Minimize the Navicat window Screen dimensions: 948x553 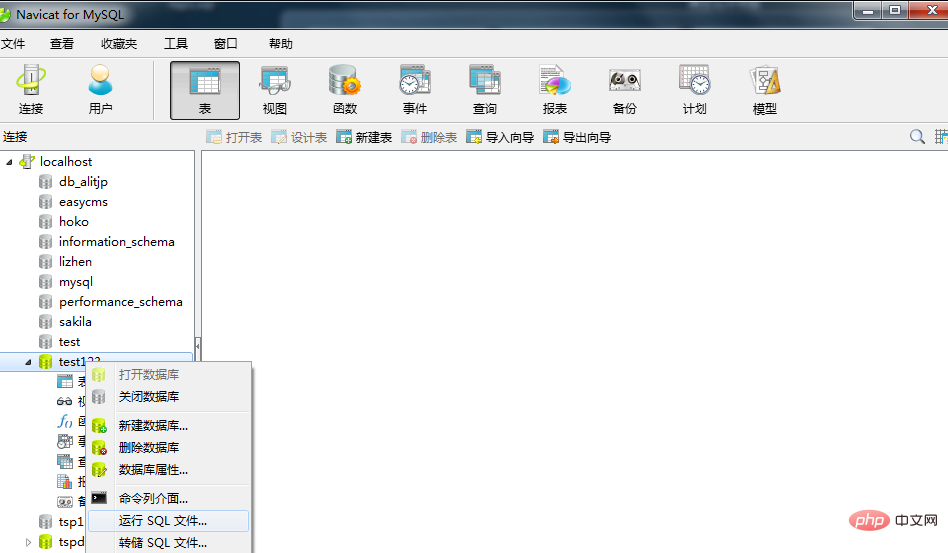pyautogui.click(x=868, y=11)
